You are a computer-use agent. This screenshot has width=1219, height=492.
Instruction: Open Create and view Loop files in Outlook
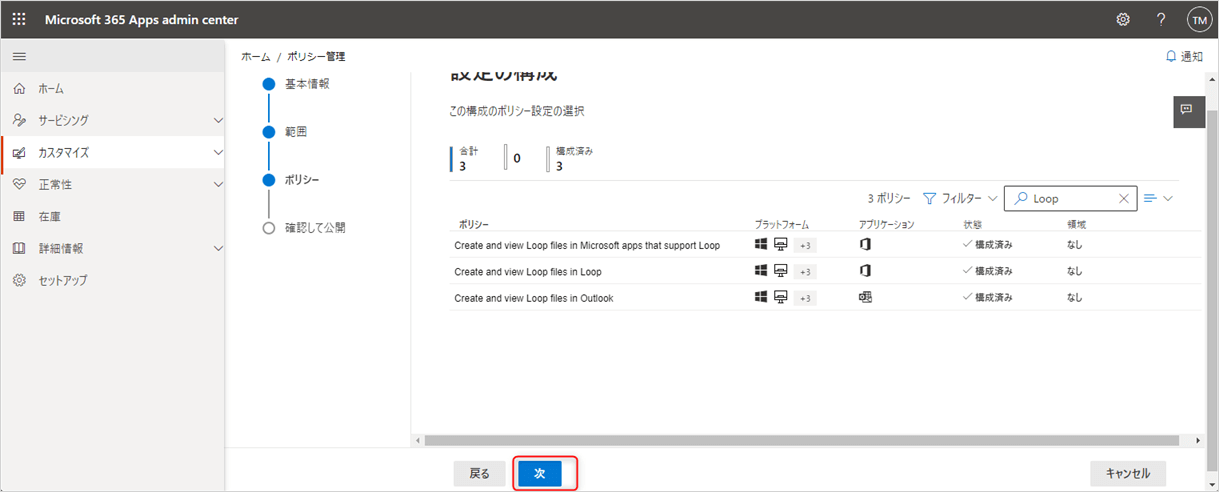(x=534, y=297)
